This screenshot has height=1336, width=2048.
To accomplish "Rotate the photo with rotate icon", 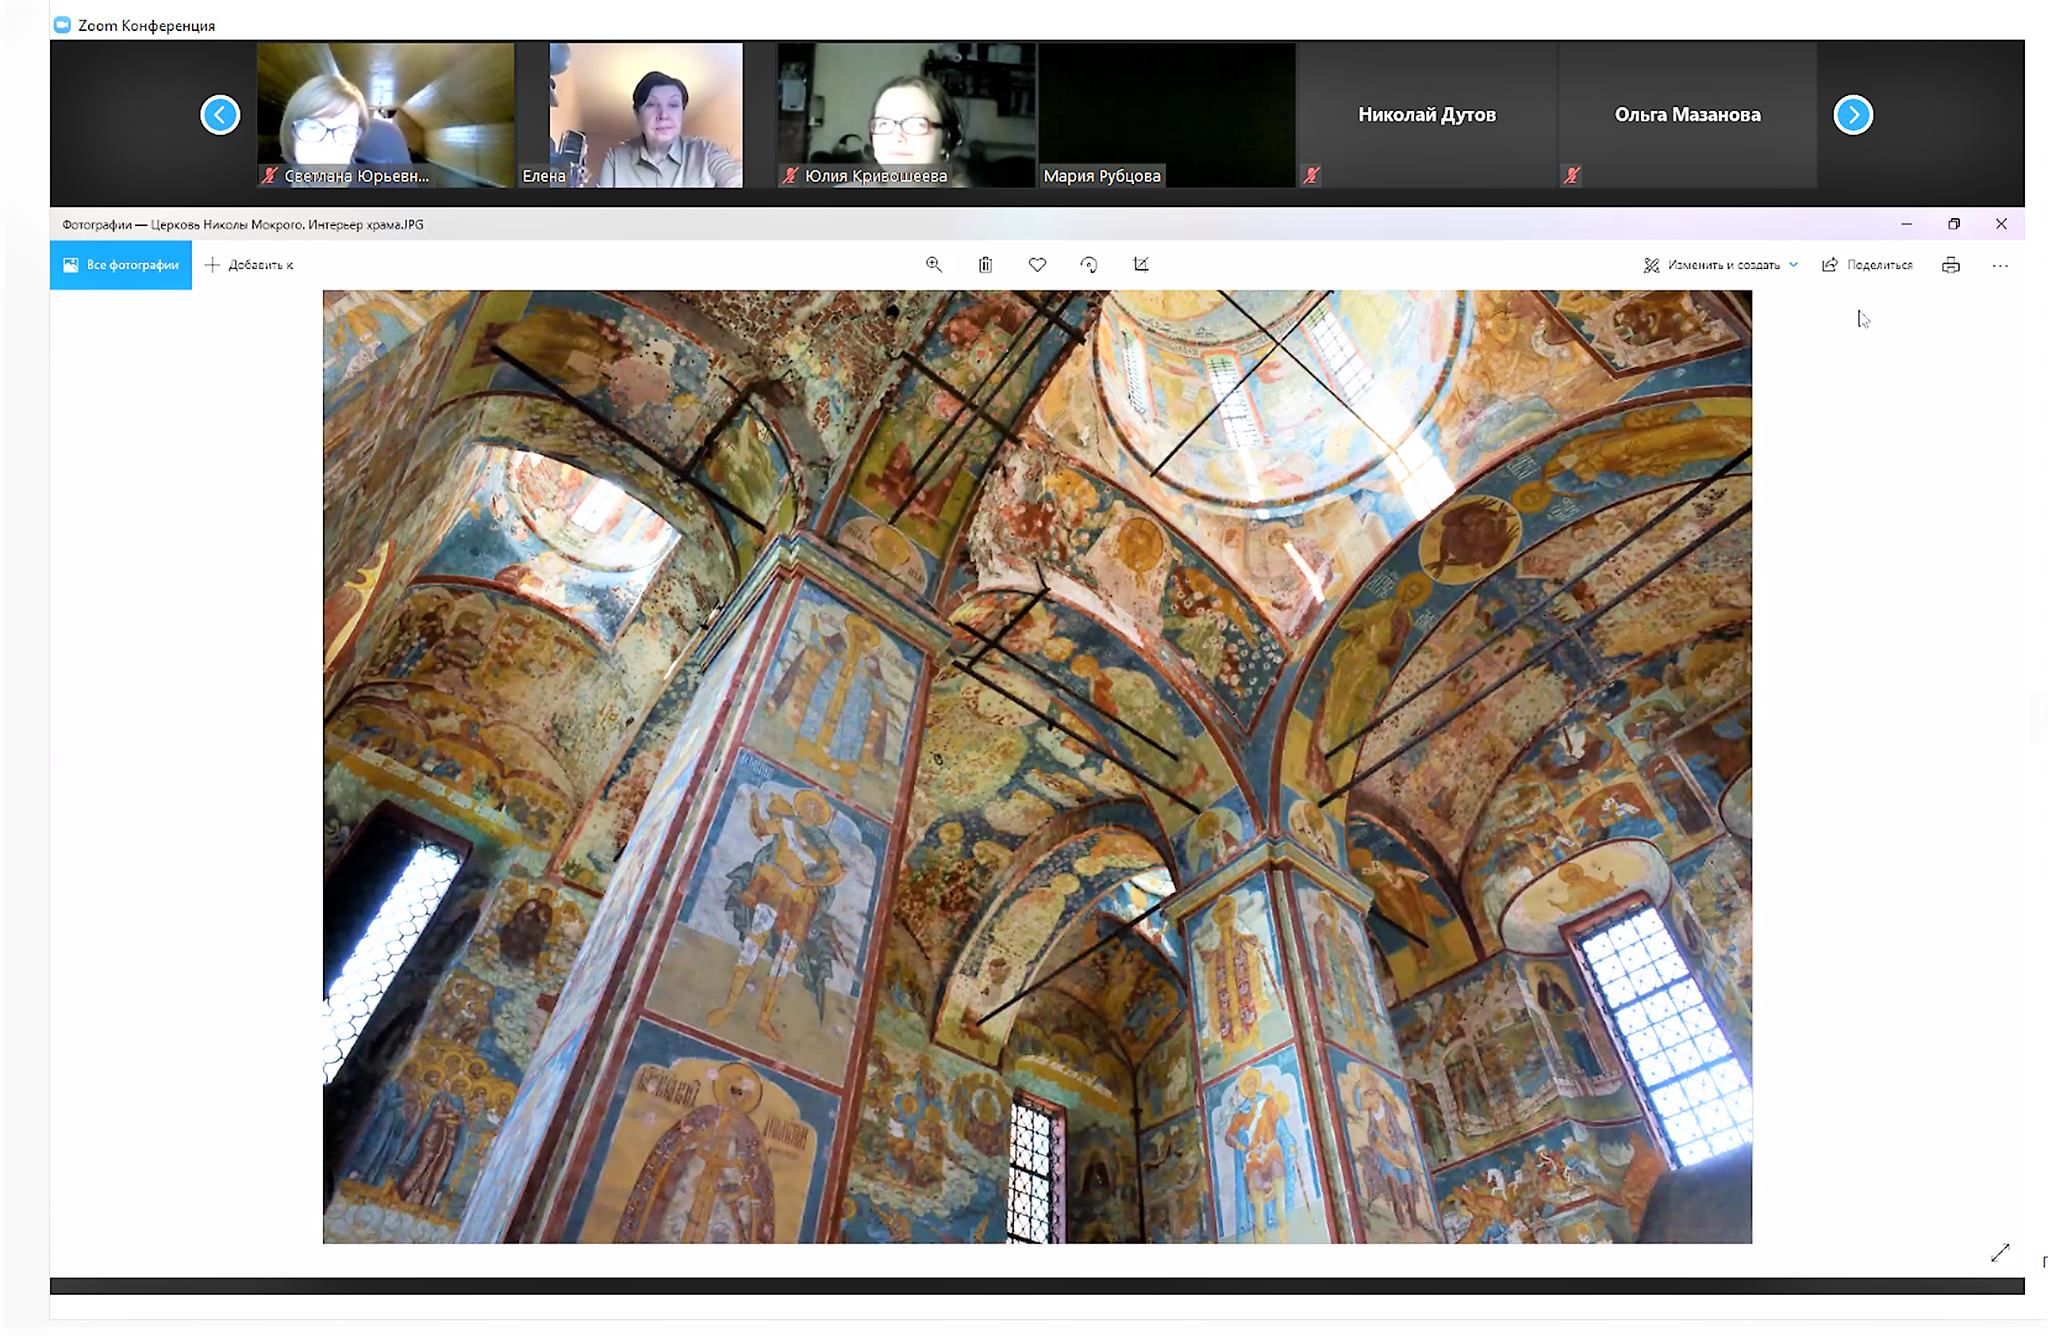I will click(1089, 265).
